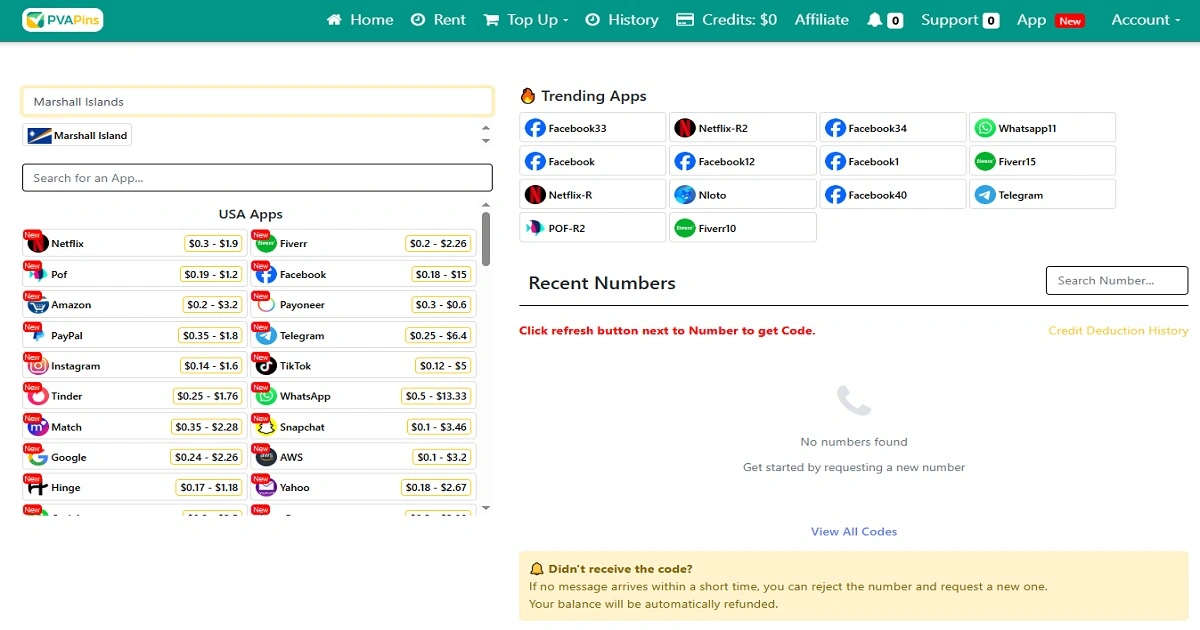The width and height of the screenshot is (1200, 630).
Task: Select the Facebook34 trending app
Action: [x=893, y=128]
